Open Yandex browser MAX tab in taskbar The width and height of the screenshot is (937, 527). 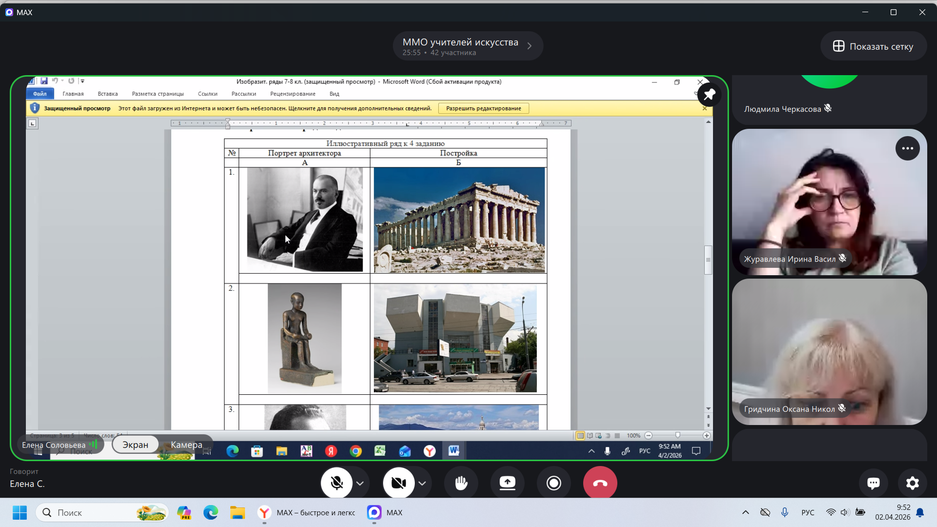pyautogui.click(x=307, y=513)
